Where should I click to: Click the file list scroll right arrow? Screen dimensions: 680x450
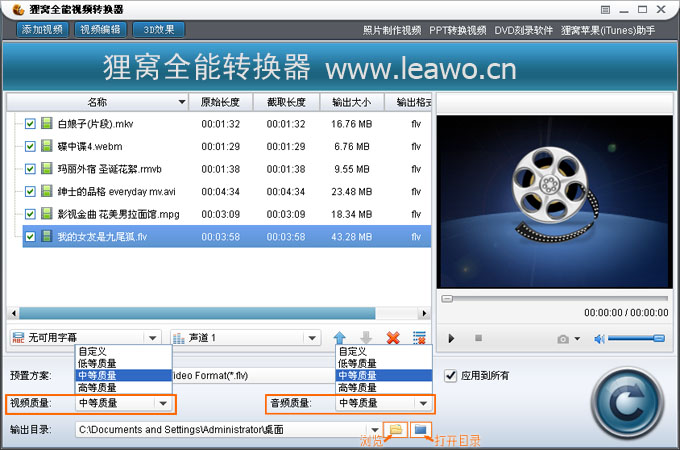point(424,313)
